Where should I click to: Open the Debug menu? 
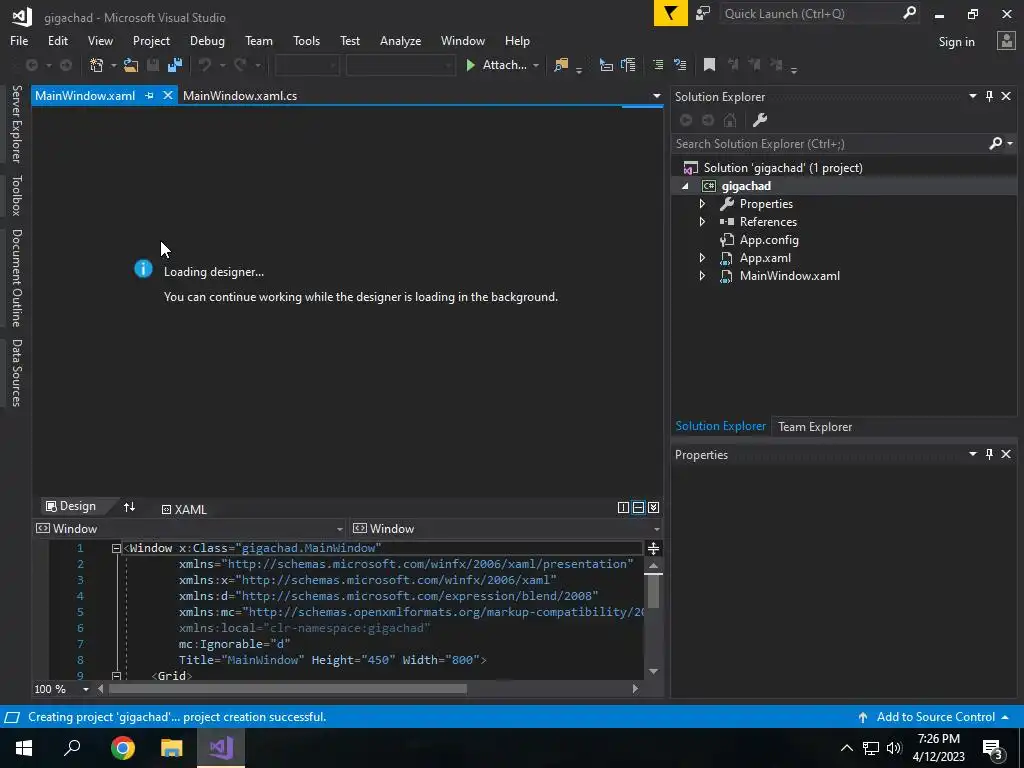[207, 40]
